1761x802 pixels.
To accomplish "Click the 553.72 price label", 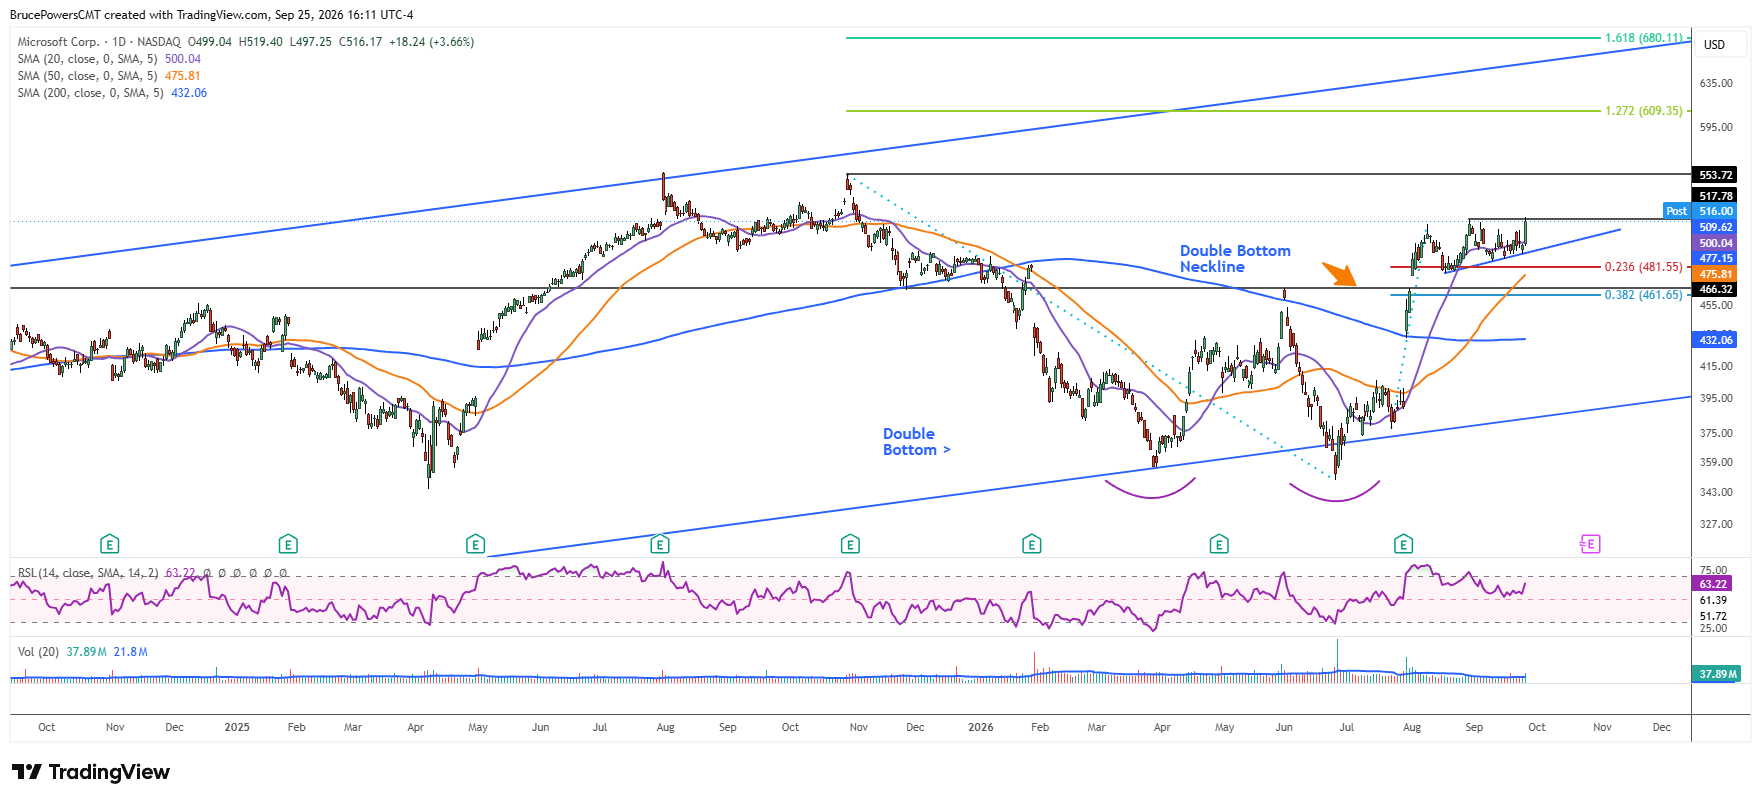I will pyautogui.click(x=1715, y=175).
